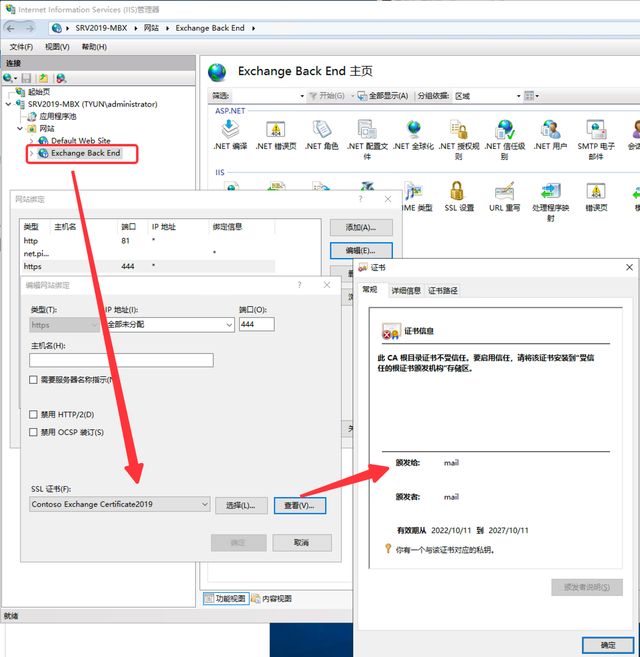Image resolution: width=640 pixels, height=657 pixels.
Task: Click the connect globe icon in connections toolbar
Action: pyautogui.click(x=8, y=78)
